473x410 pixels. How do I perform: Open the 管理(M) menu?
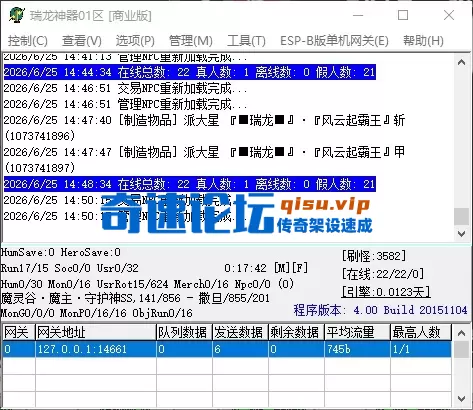[x=191, y=41]
